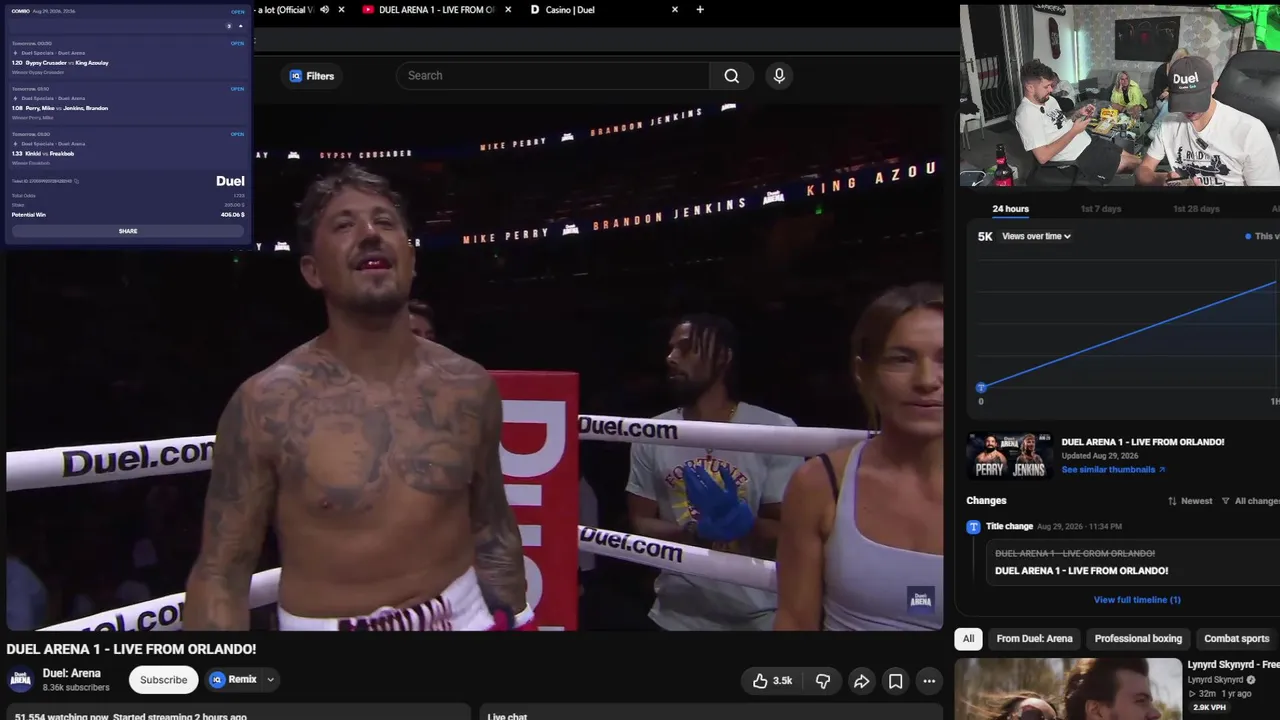Select the 24 hours stats tab
Screen dimensions: 1280x720
pyautogui.click(x=1010, y=209)
